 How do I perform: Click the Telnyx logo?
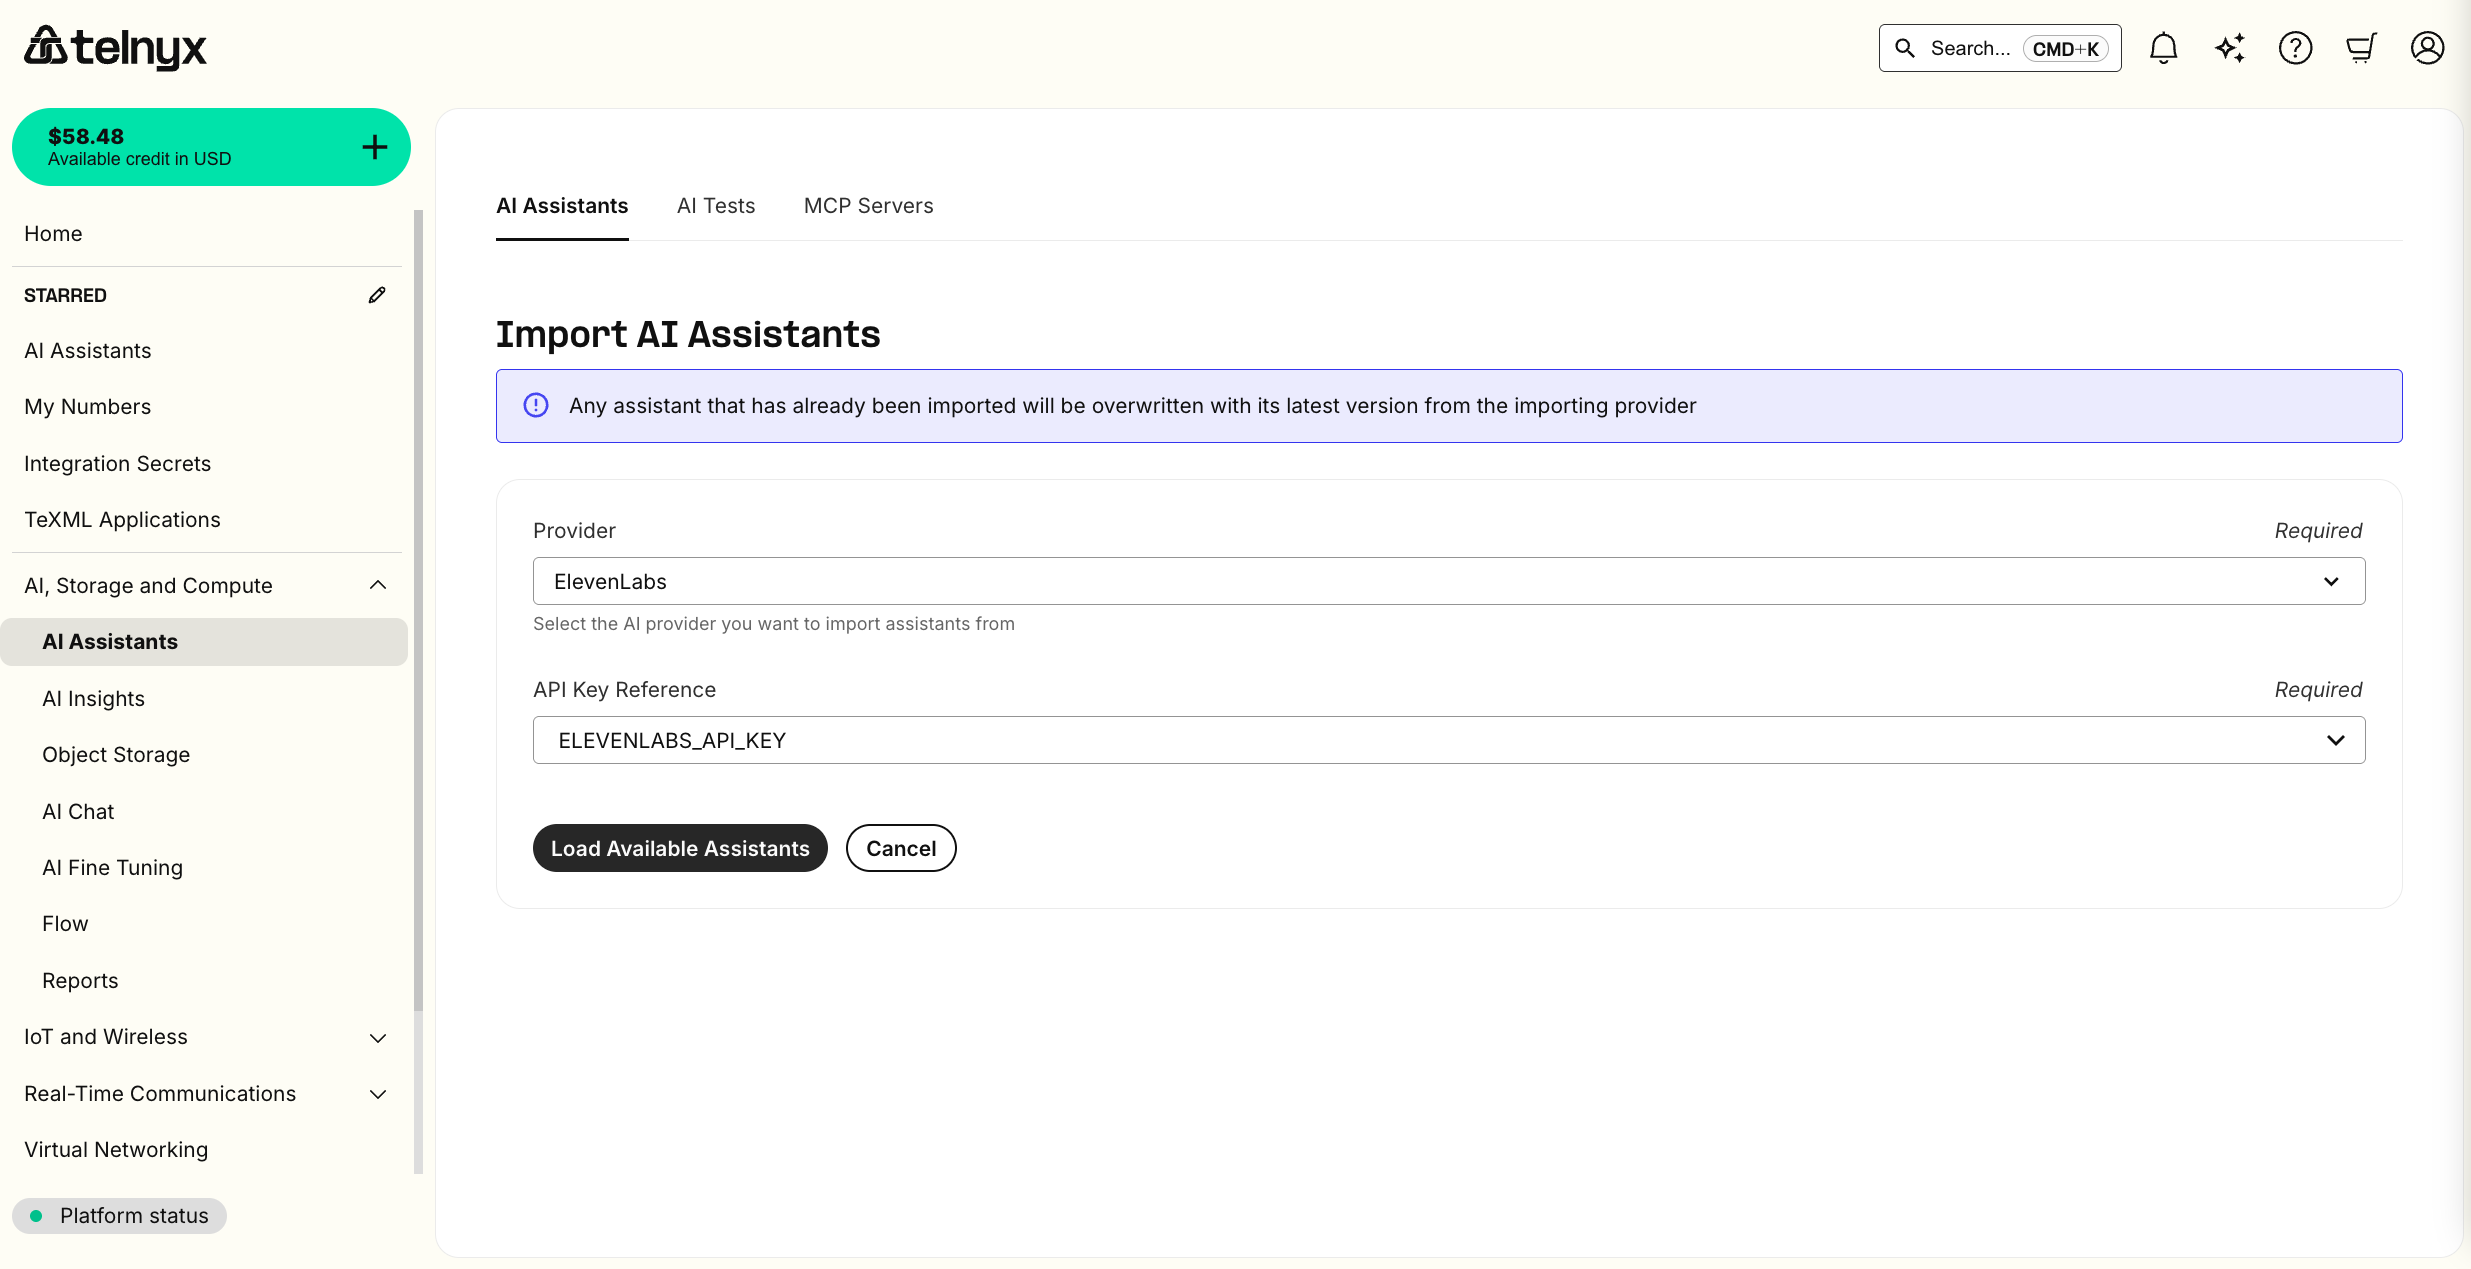115,47
